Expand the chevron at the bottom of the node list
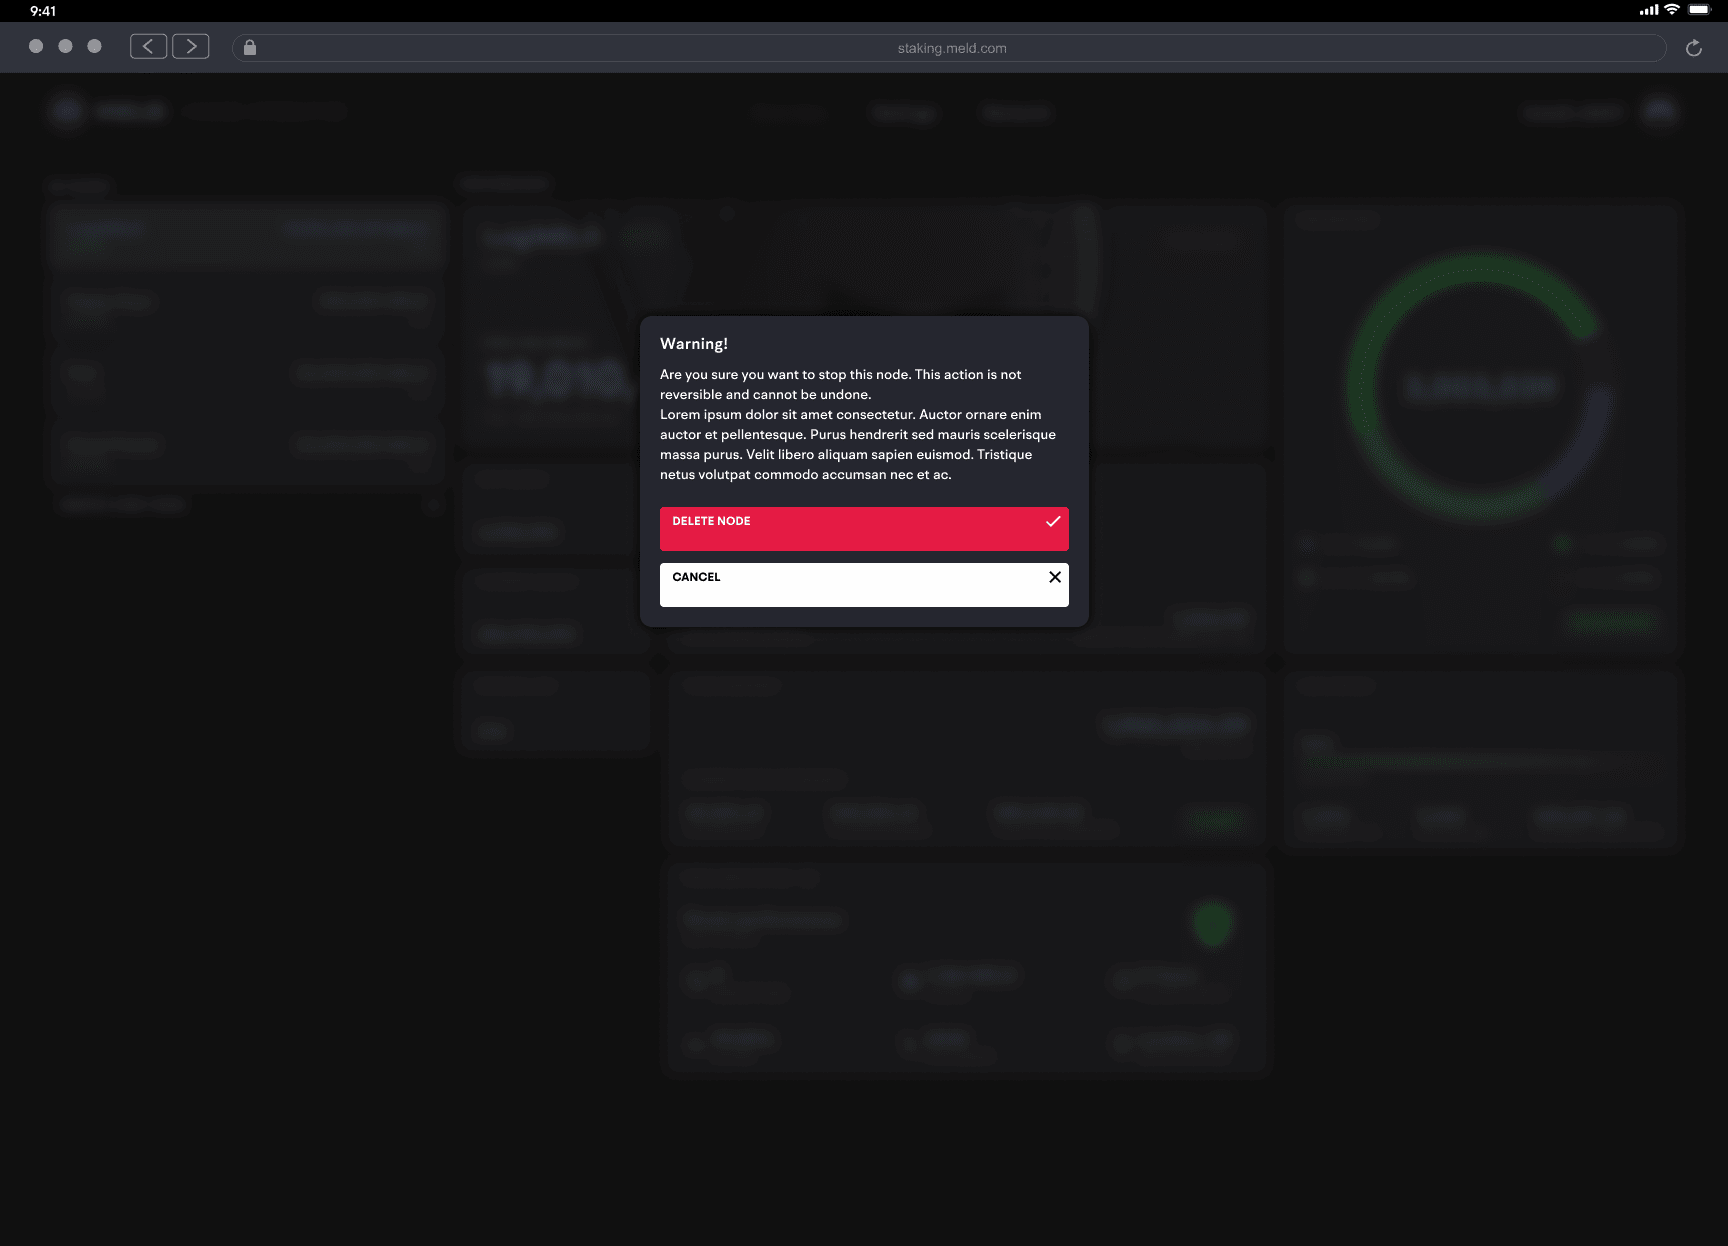 432,505
